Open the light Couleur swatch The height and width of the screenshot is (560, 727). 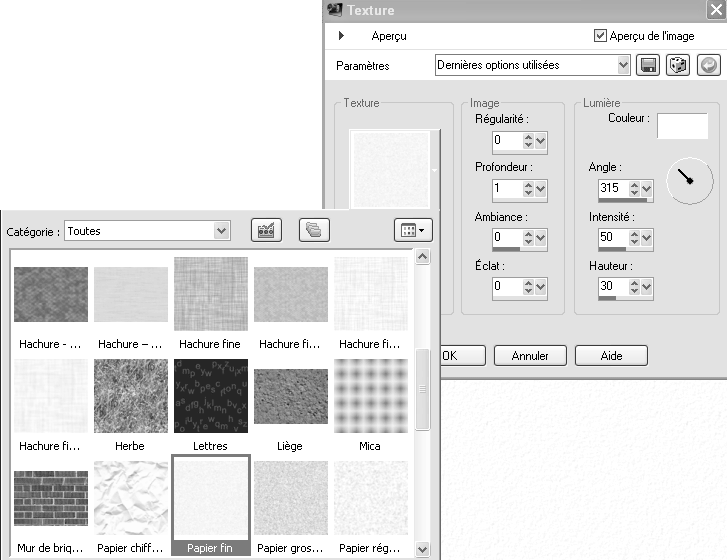pyautogui.click(x=681, y=125)
